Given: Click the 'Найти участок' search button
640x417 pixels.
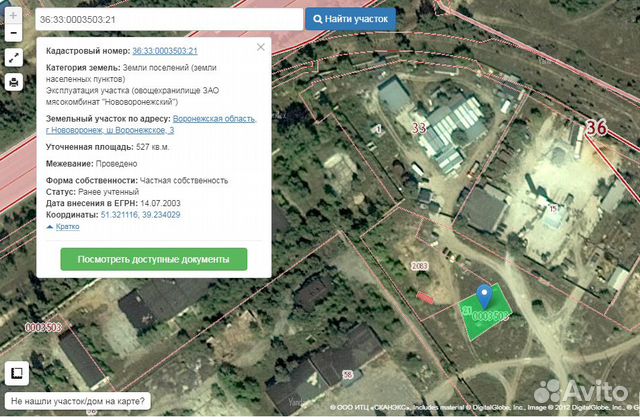Looking at the screenshot, I should 350,18.
